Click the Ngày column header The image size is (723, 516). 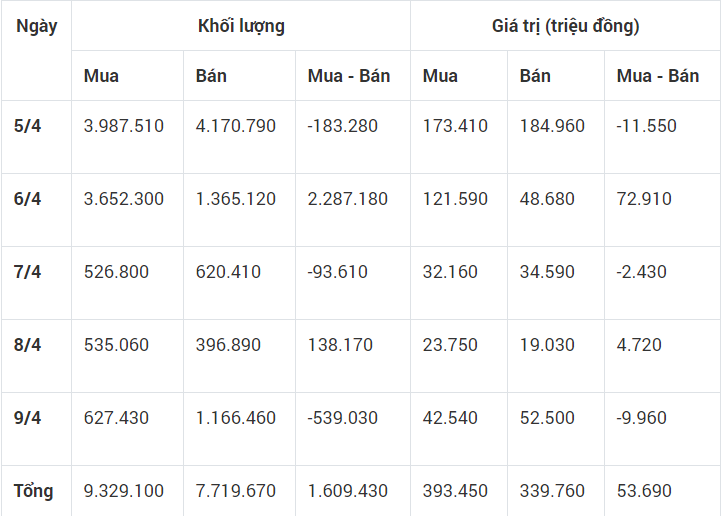(x=36, y=26)
